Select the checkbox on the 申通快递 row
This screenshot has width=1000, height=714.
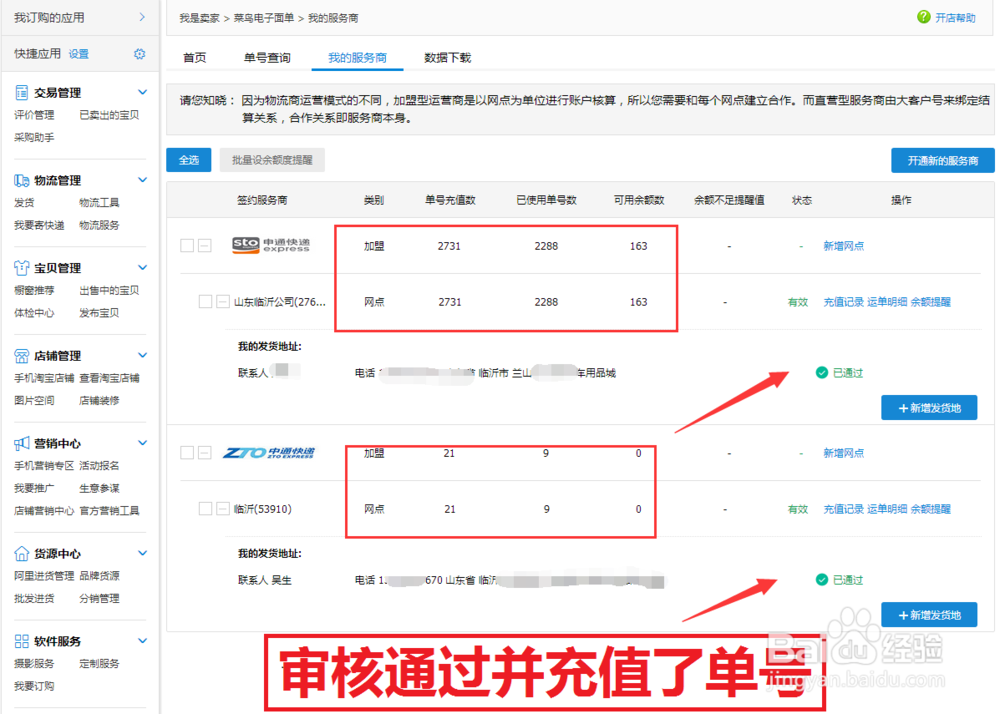[188, 244]
